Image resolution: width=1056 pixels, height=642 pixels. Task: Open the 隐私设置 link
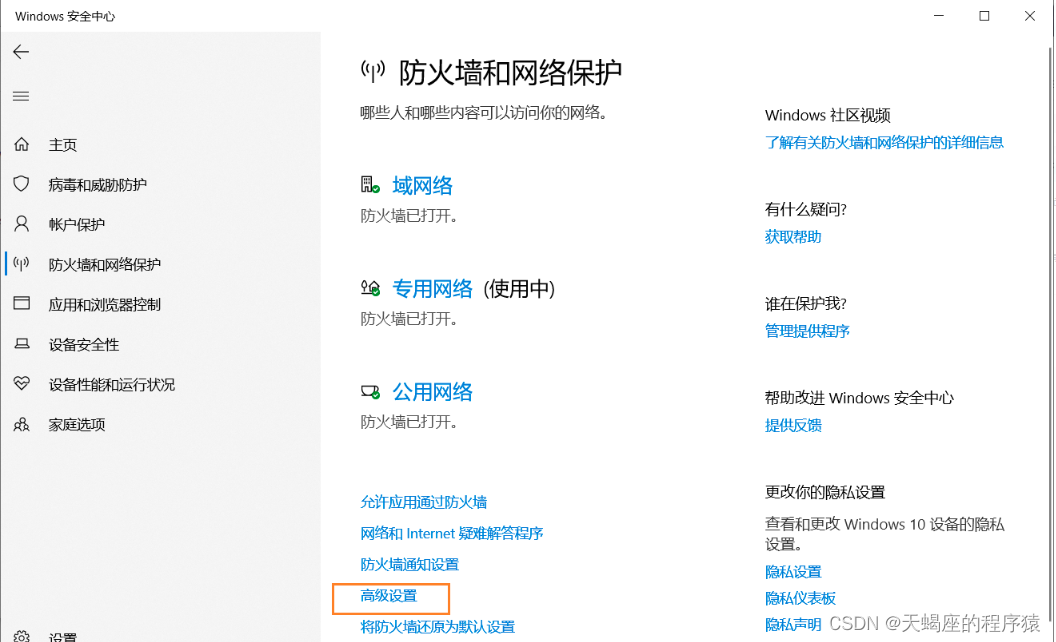point(793,572)
